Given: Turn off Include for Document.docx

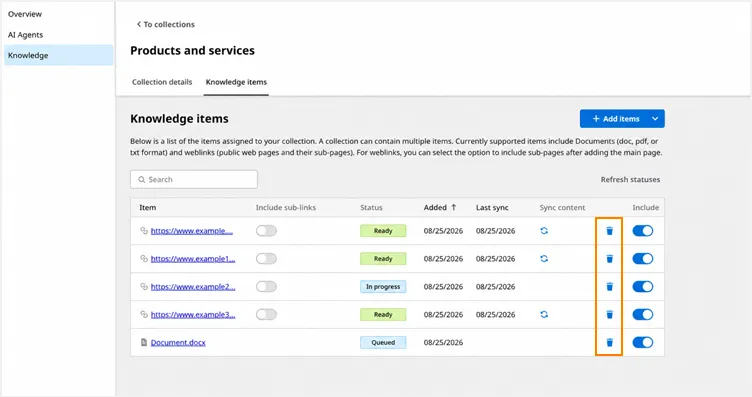Looking at the screenshot, I should pyautogui.click(x=643, y=342).
